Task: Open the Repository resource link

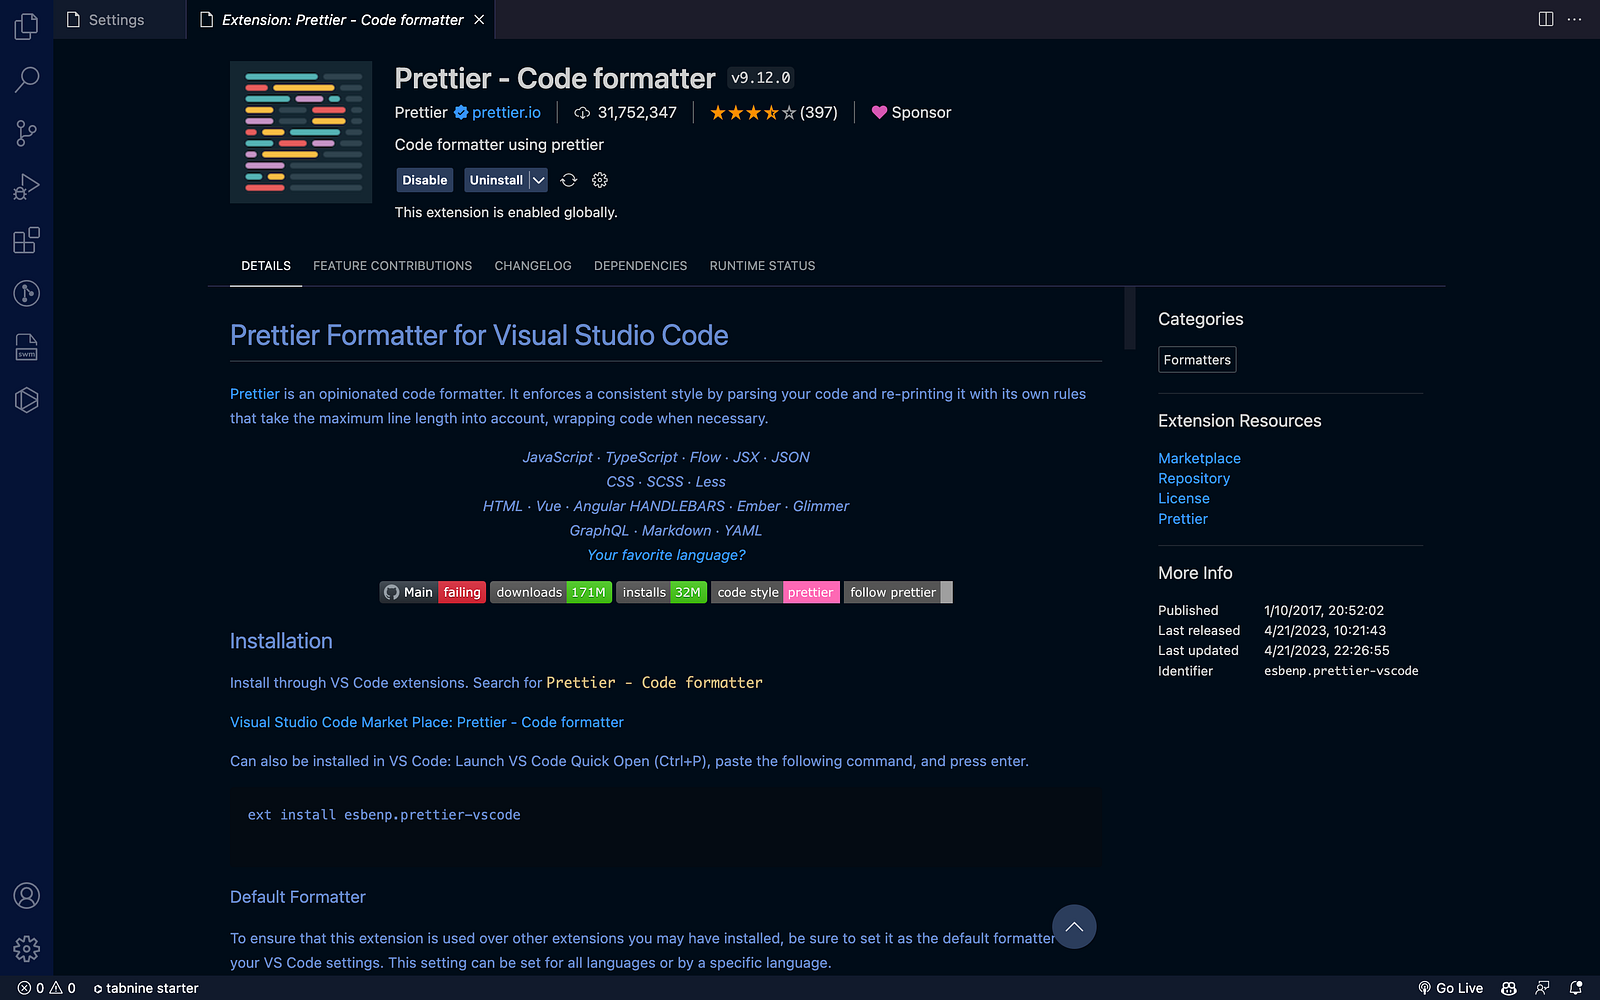Action: pyautogui.click(x=1194, y=478)
